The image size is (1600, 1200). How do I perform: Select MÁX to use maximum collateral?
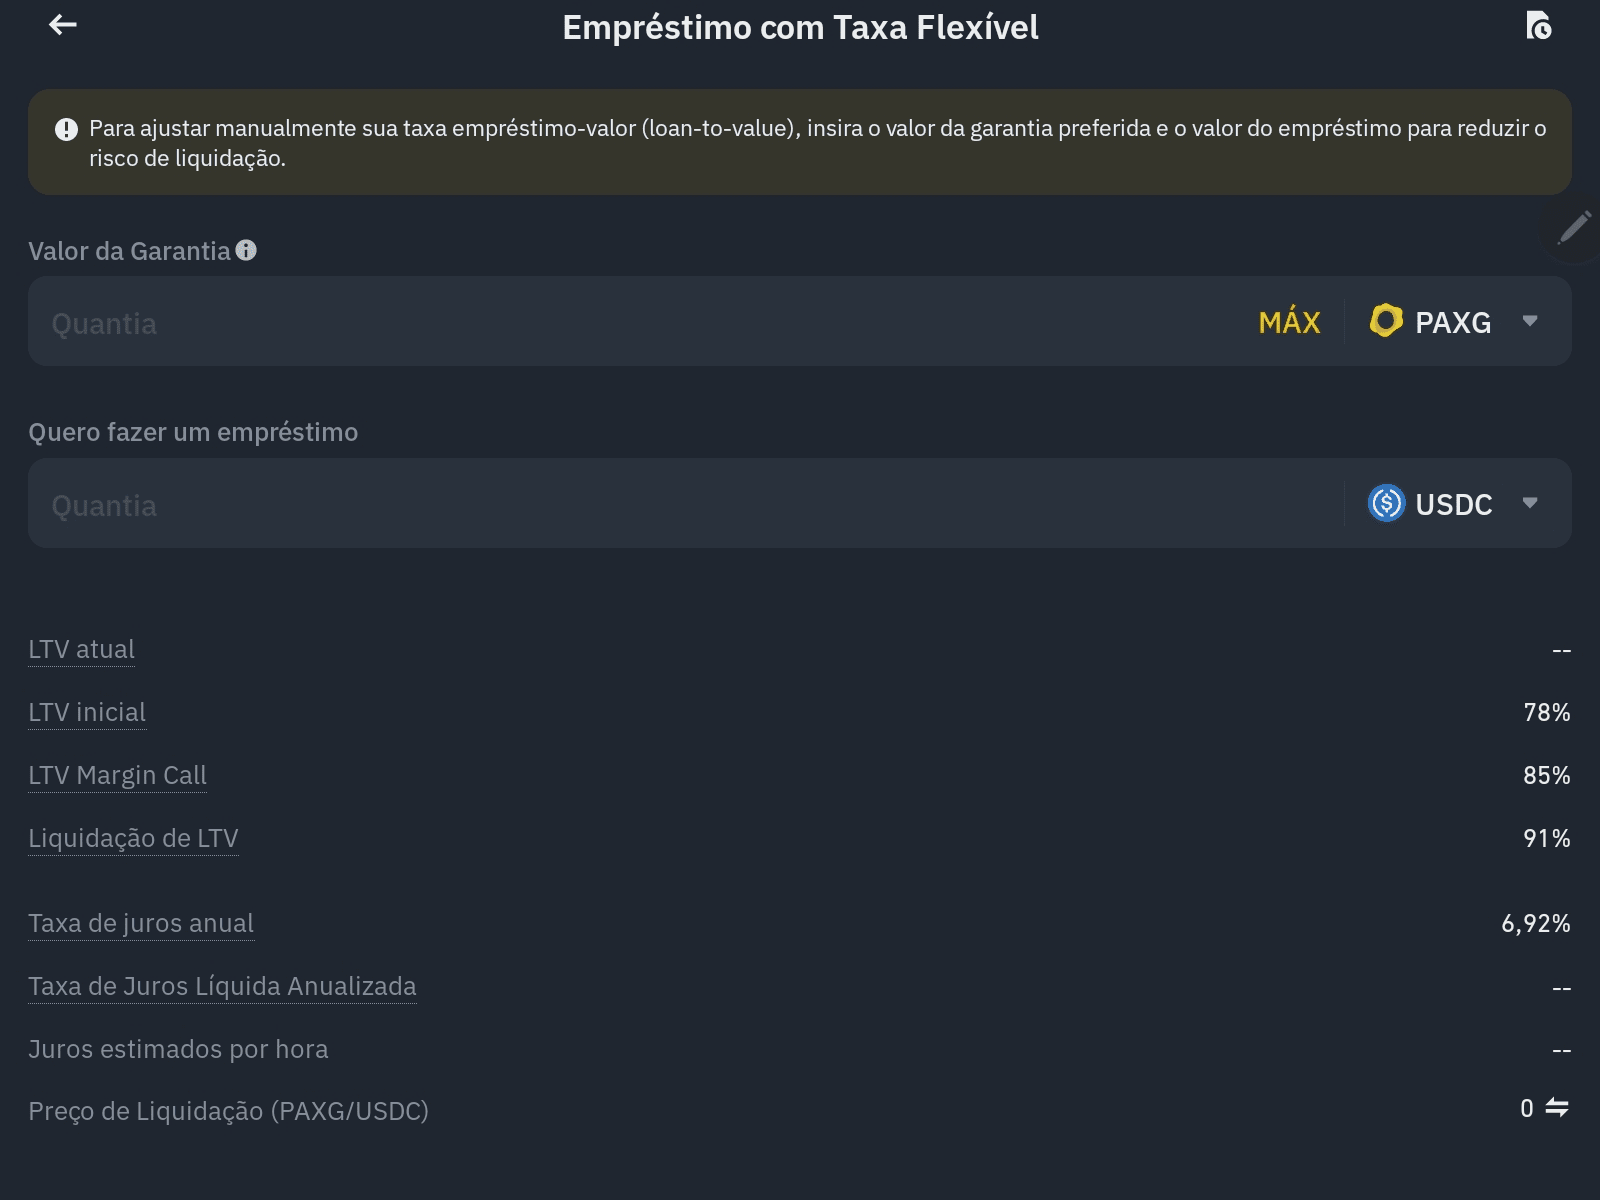(x=1289, y=322)
